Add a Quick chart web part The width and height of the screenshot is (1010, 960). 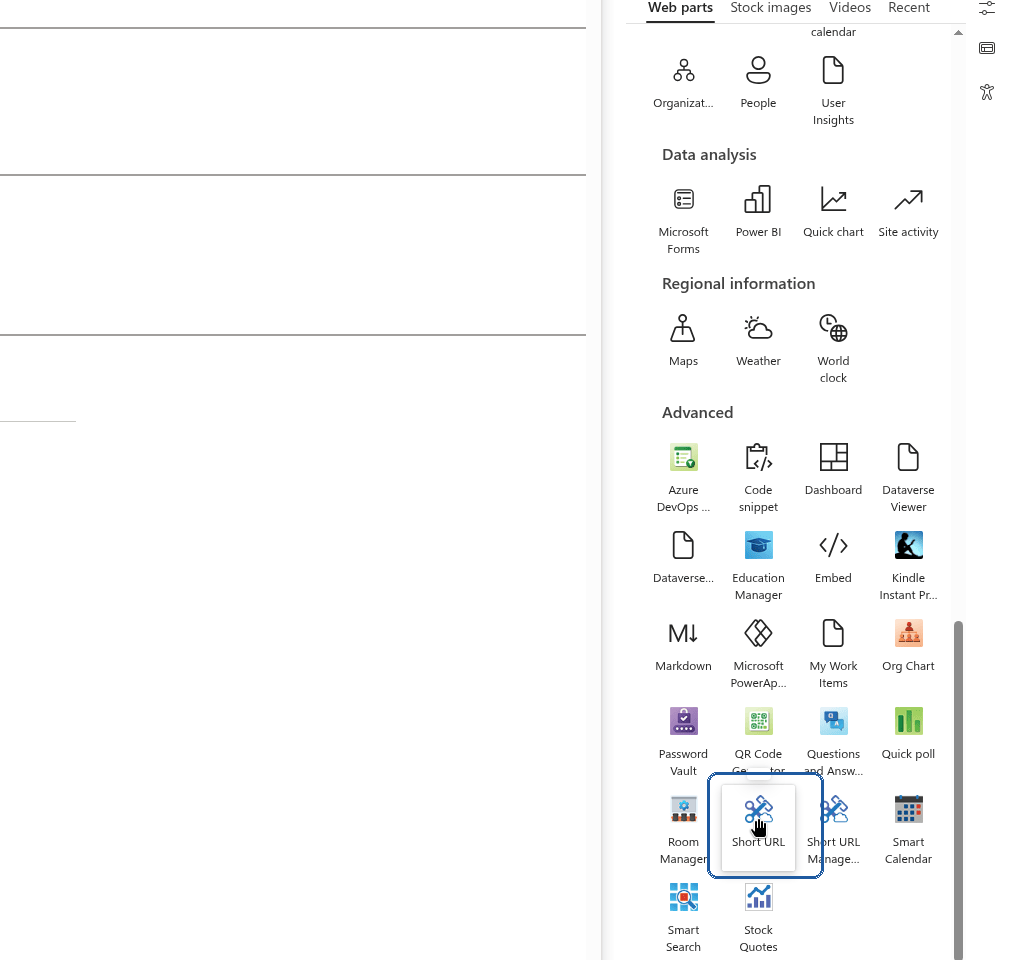click(833, 213)
